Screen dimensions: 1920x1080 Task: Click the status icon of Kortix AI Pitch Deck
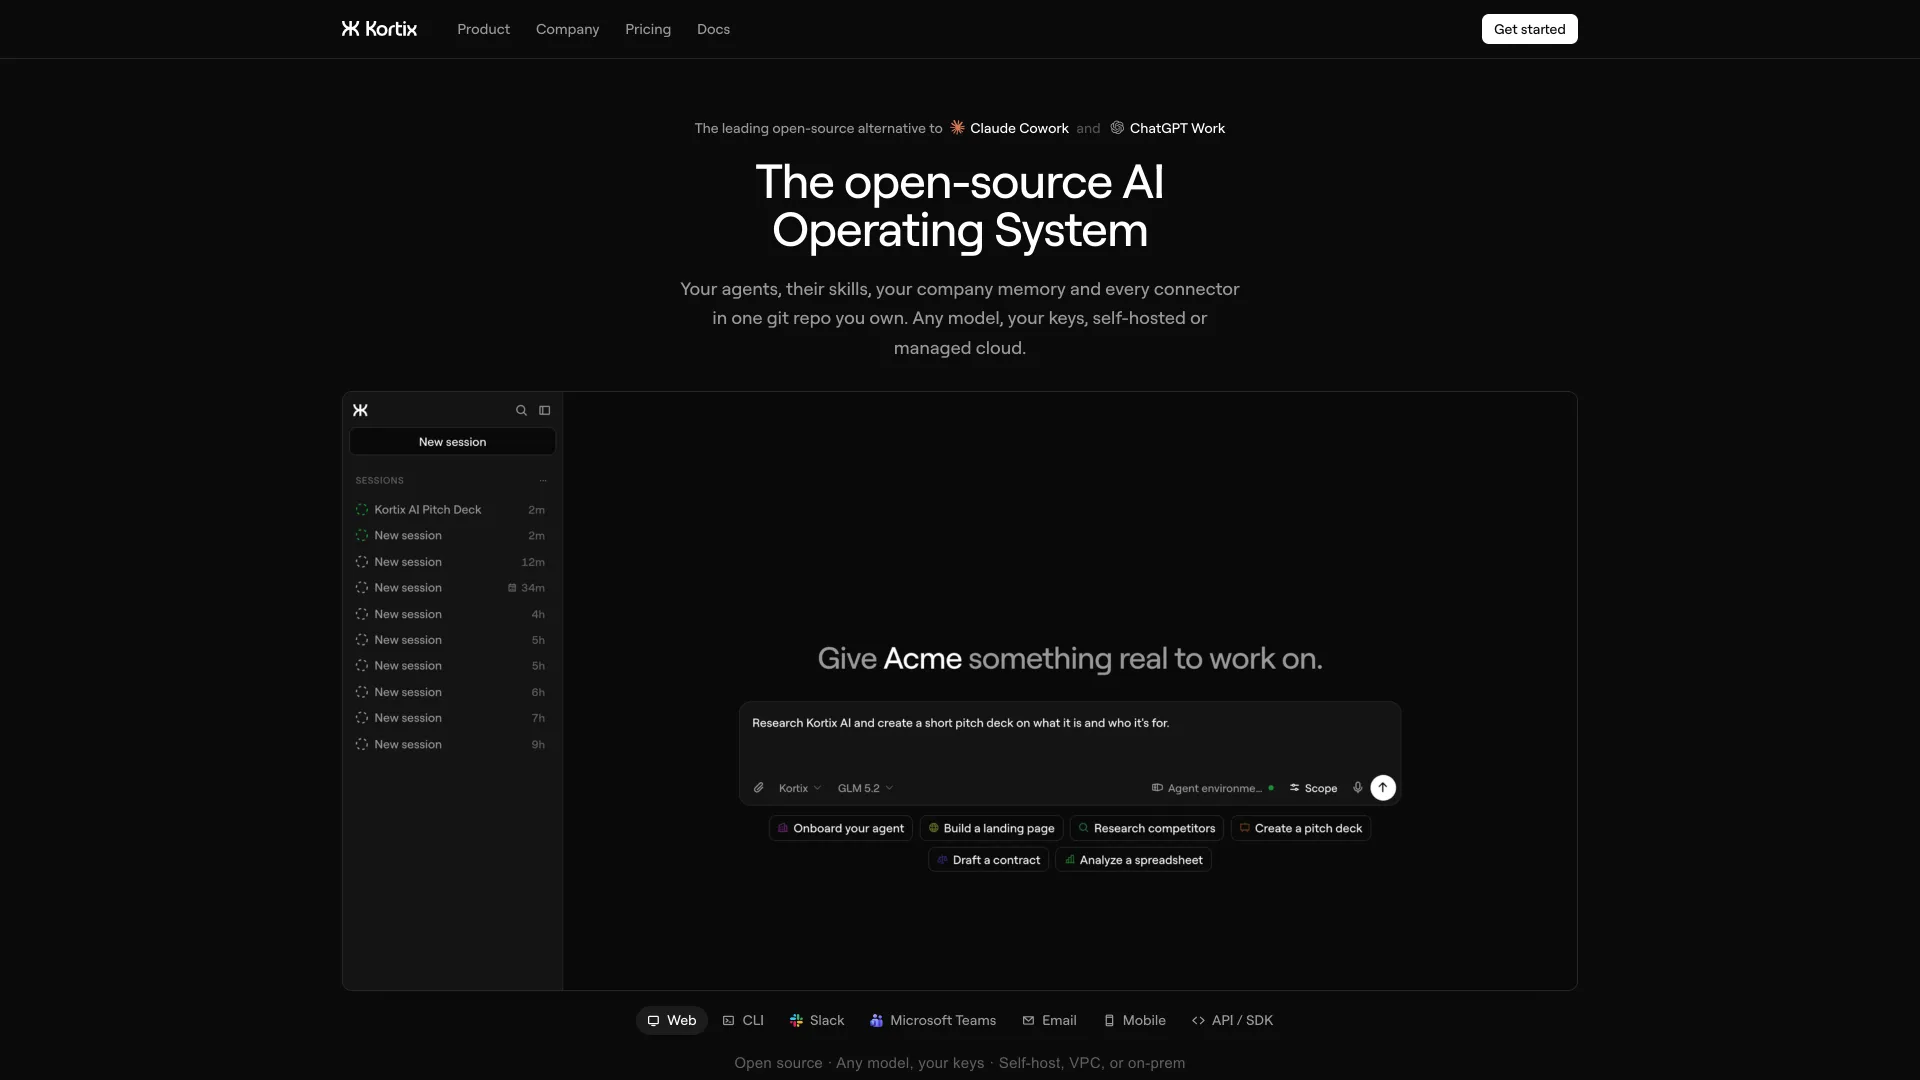pyautogui.click(x=362, y=510)
